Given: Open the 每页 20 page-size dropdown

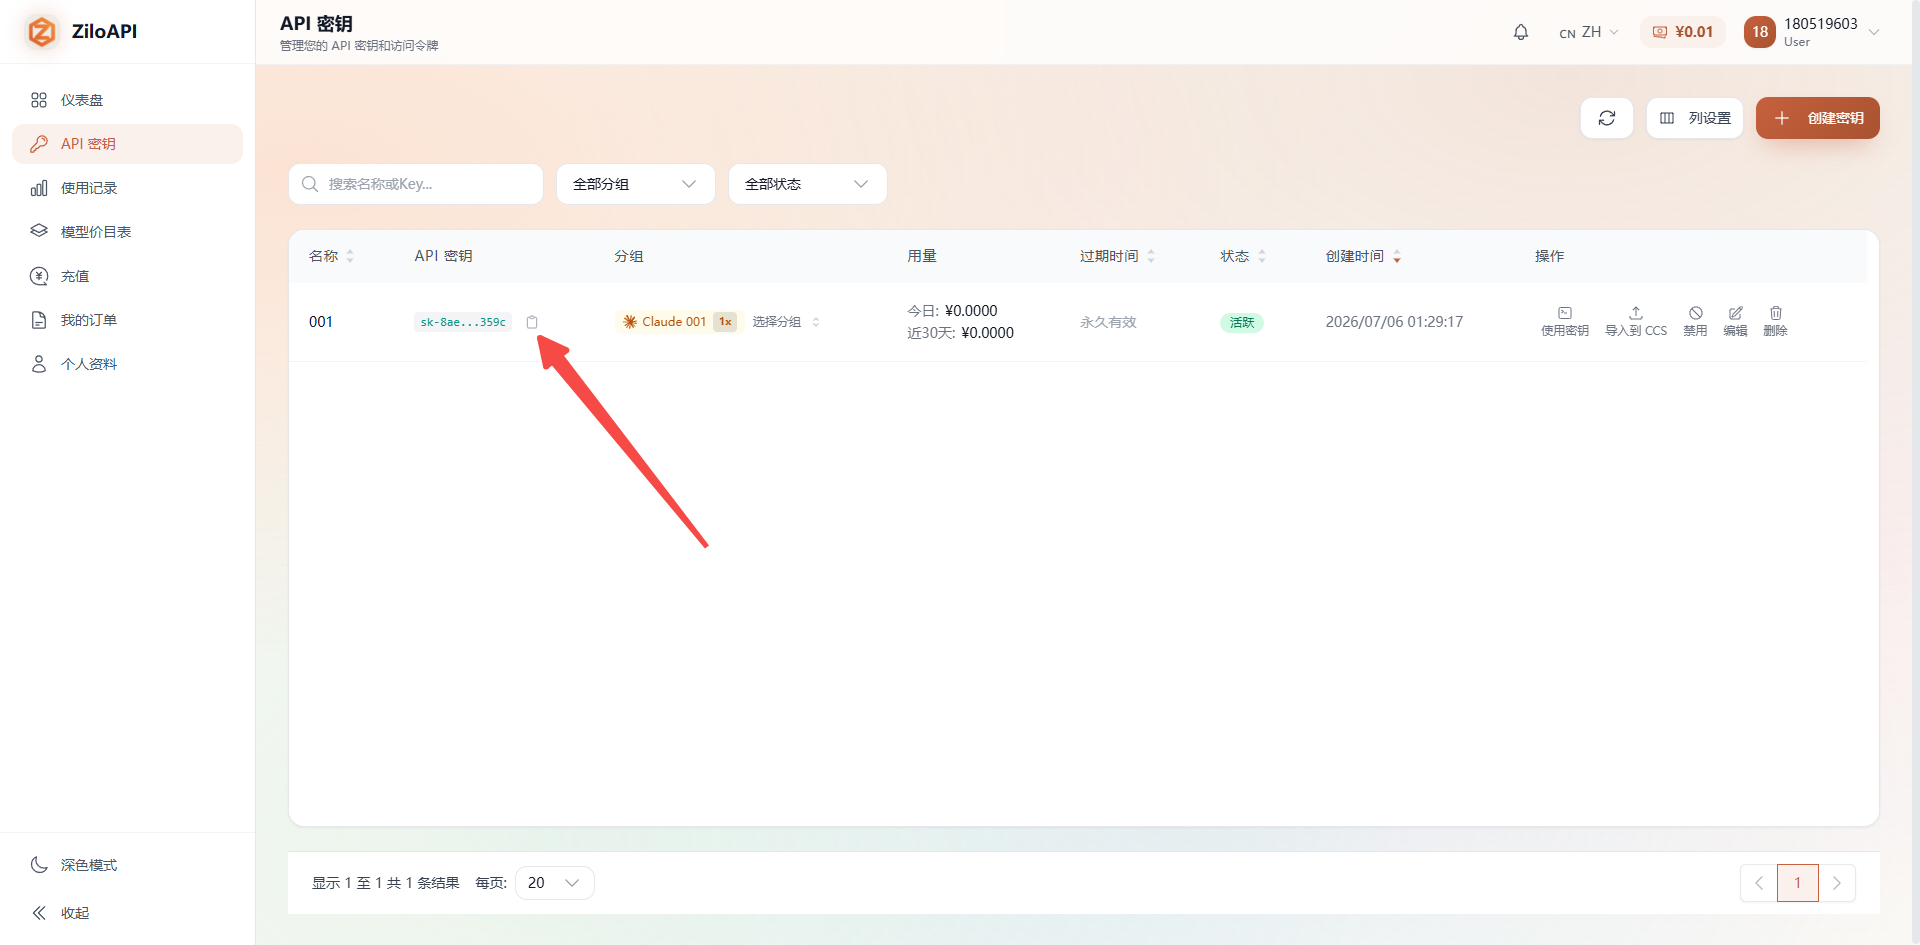Looking at the screenshot, I should pyautogui.click(x=554, y=883).
